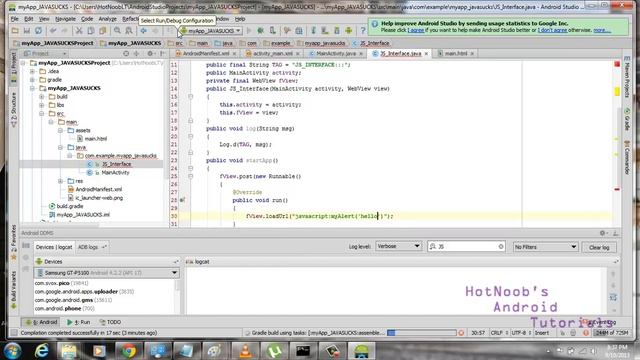640x360 pixels.
Task: Open the TODO tool window button
Action: pyautogui.click(x=110, y=322)
